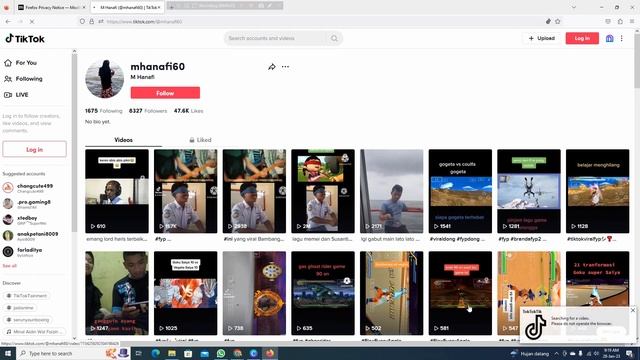
Task: Open belajar menghilang video with 1128 views
Action: click(x=598, y=191)
